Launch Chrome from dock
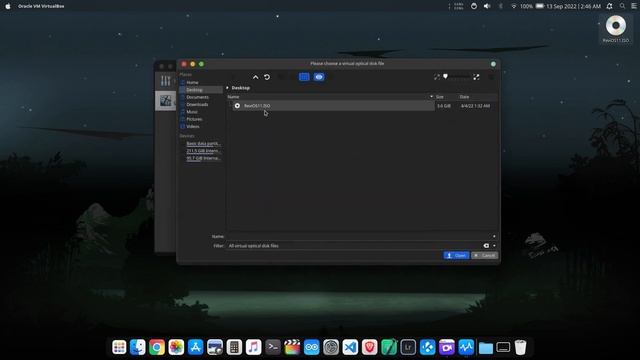The width and height of the screenshot is (640, 360). (157, 347)
